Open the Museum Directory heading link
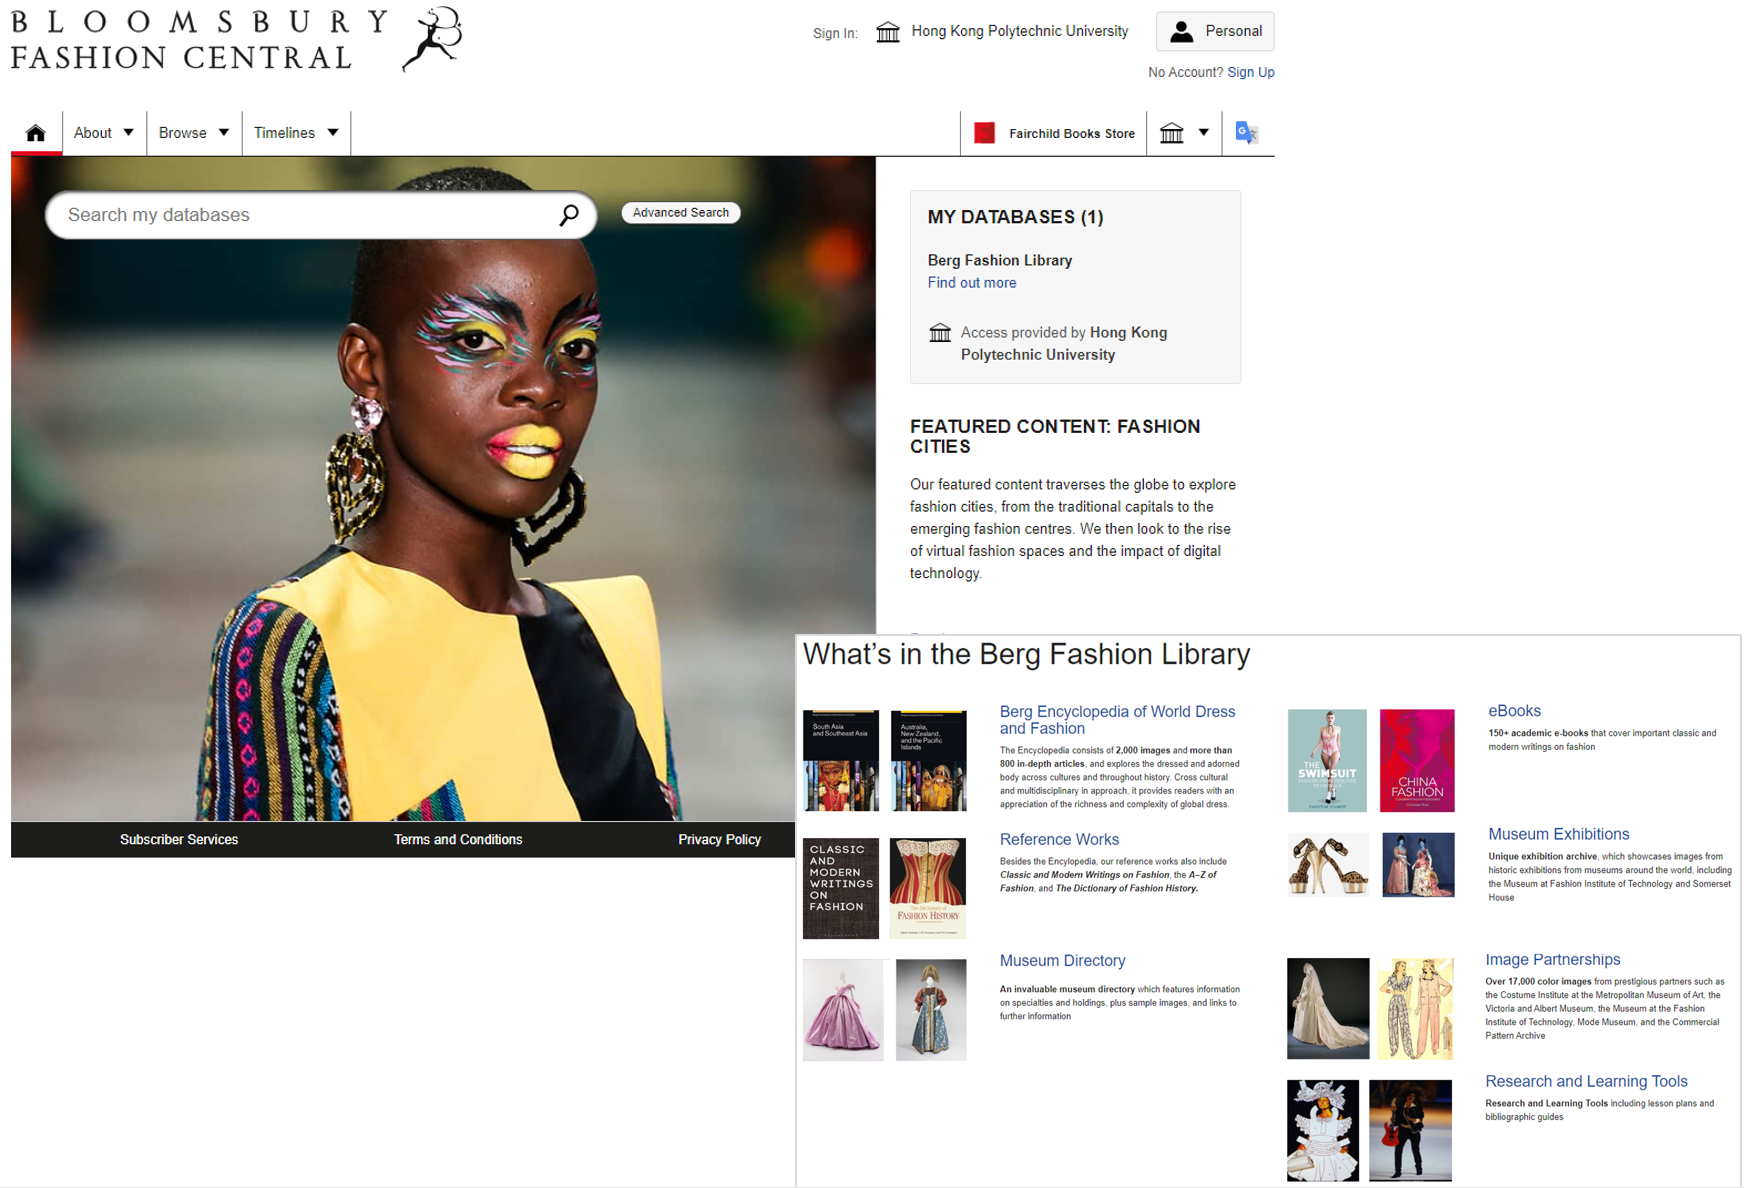The width and height of the screenshot is (1744, 1188). pos(1062,961)
